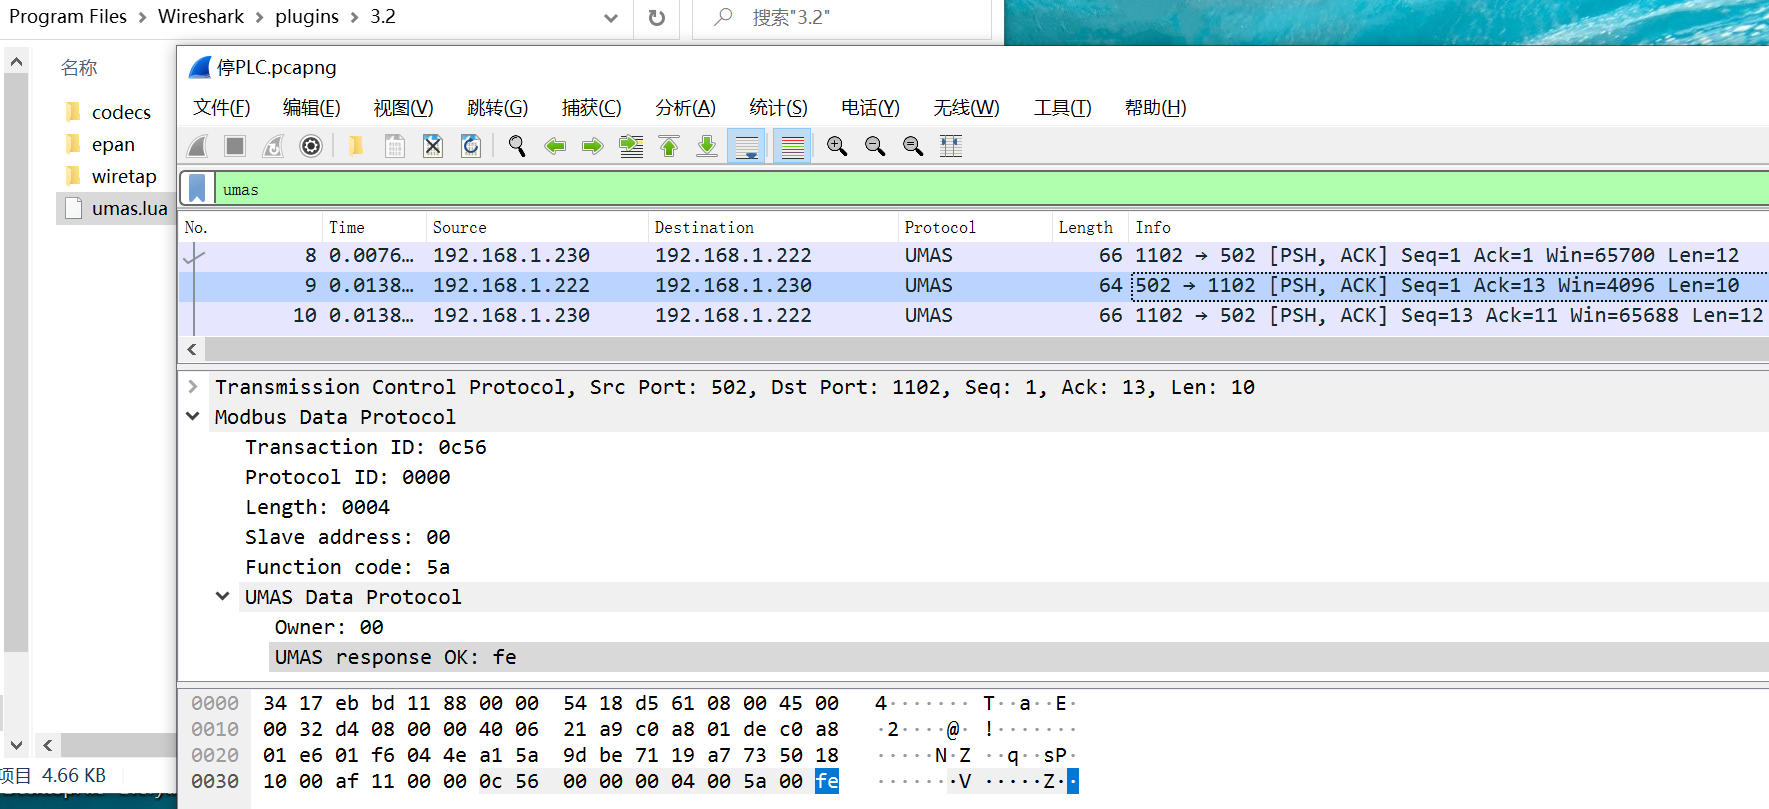Collapse the Modbus Data Protocol tree
1769x809 pixels.
tap(193, 417)
